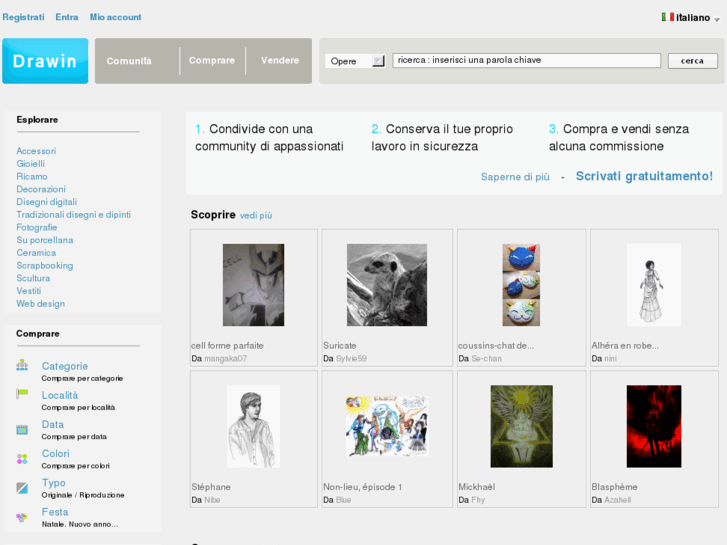Click the Festa celebration icon
Image resolution: width=727 pixels, height=545 pixels.
click(22, 517)
